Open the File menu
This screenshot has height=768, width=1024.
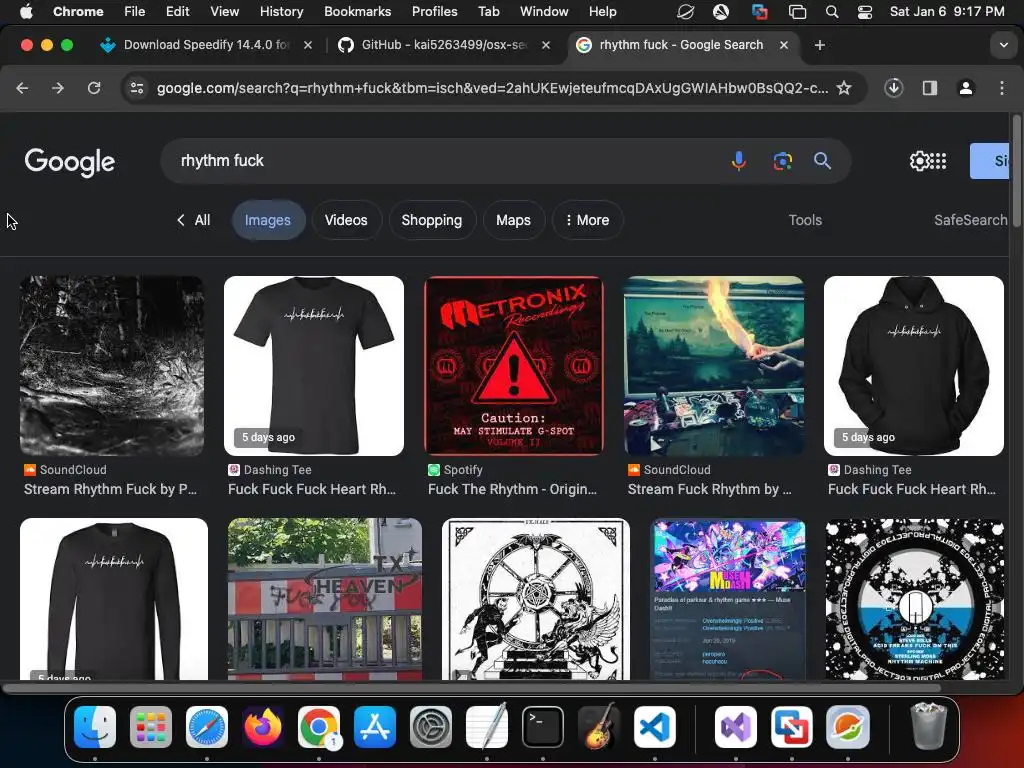click(x=135, y=11)
